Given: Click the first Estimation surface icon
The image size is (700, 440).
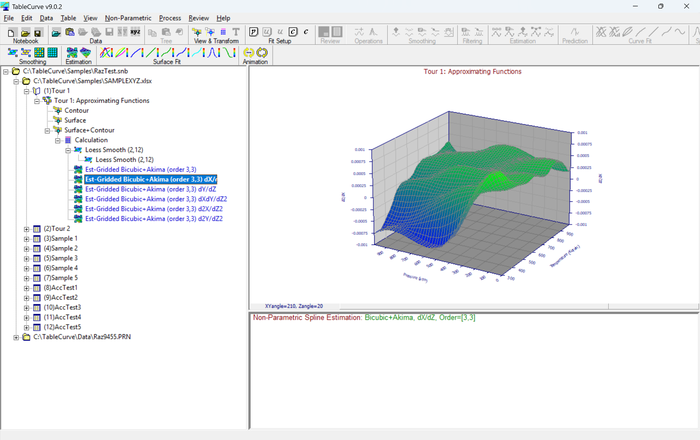Looking at the screenshot, I should click(71, 53).
